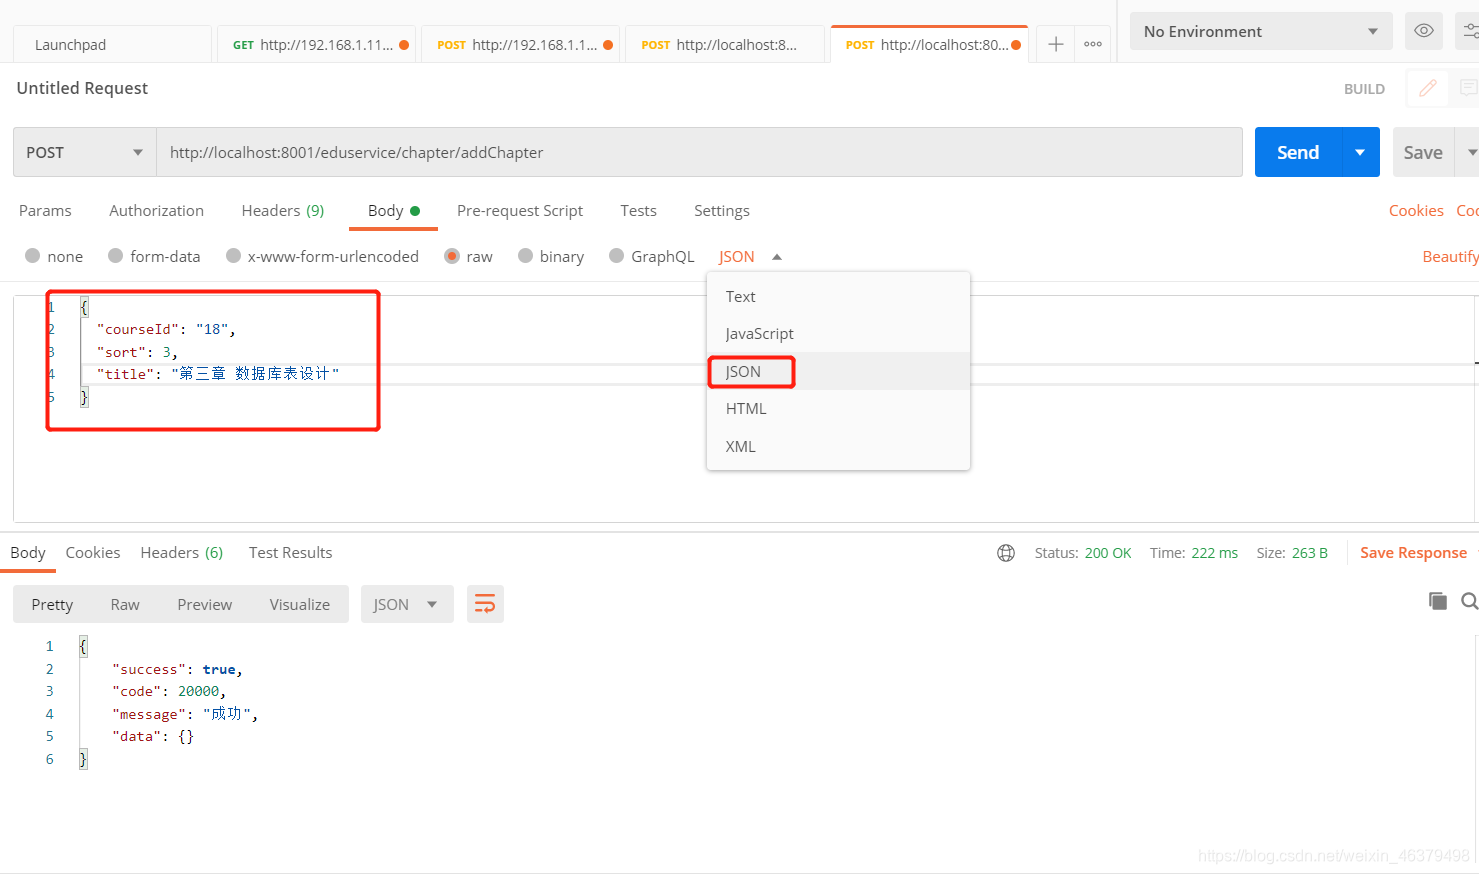Viewport: 1479px width, 874px height.
Task: Click the "sort": 3 line in body
Action: (137, 352)
